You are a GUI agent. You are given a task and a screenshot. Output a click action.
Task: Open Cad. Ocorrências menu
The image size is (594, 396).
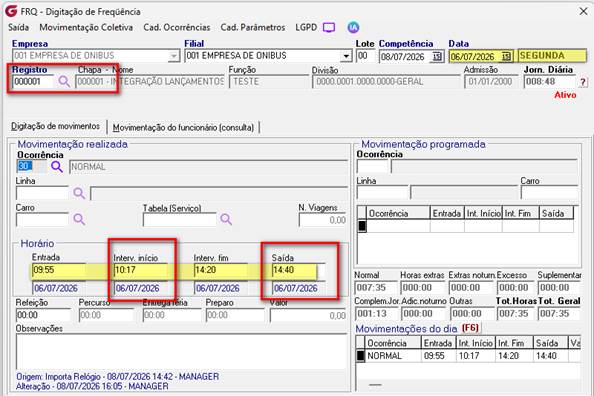pyautogui.click(x=177, y=27)
